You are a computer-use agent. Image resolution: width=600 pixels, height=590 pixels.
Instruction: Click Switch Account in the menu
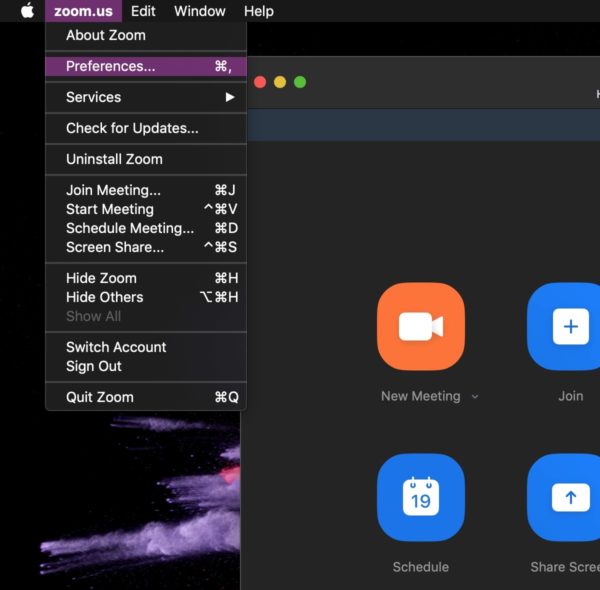click(116, 347)
